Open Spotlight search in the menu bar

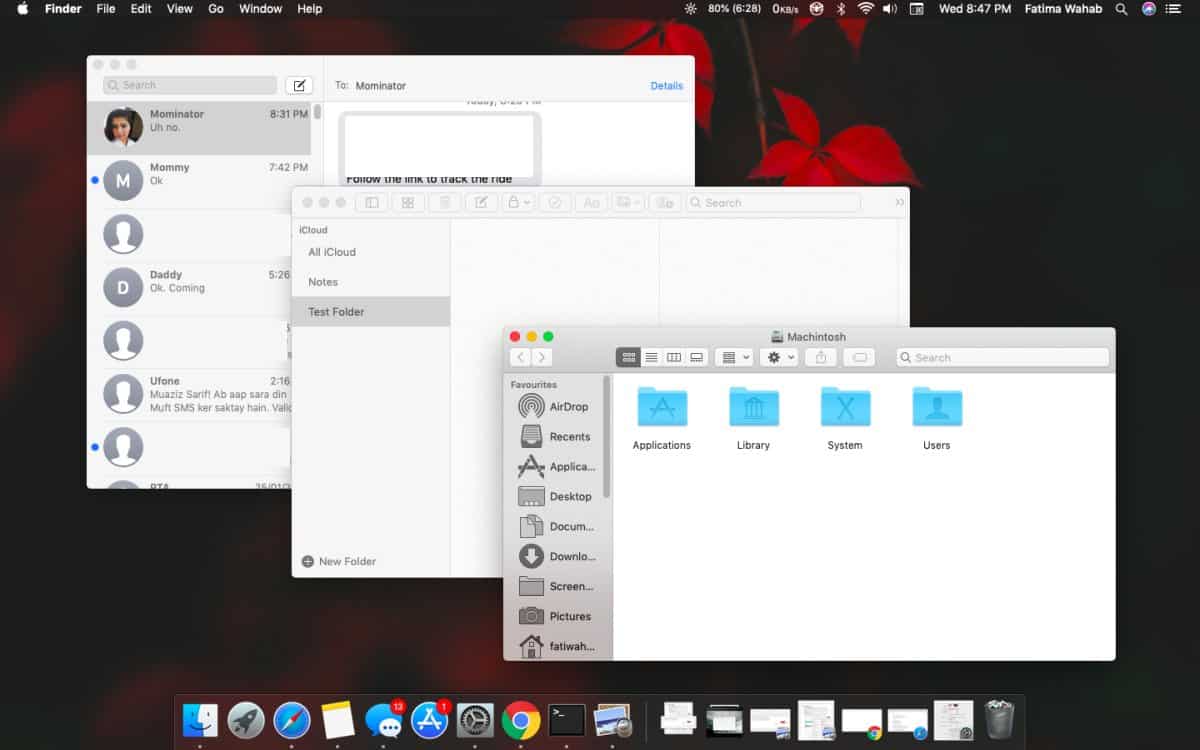point(1121,9)
